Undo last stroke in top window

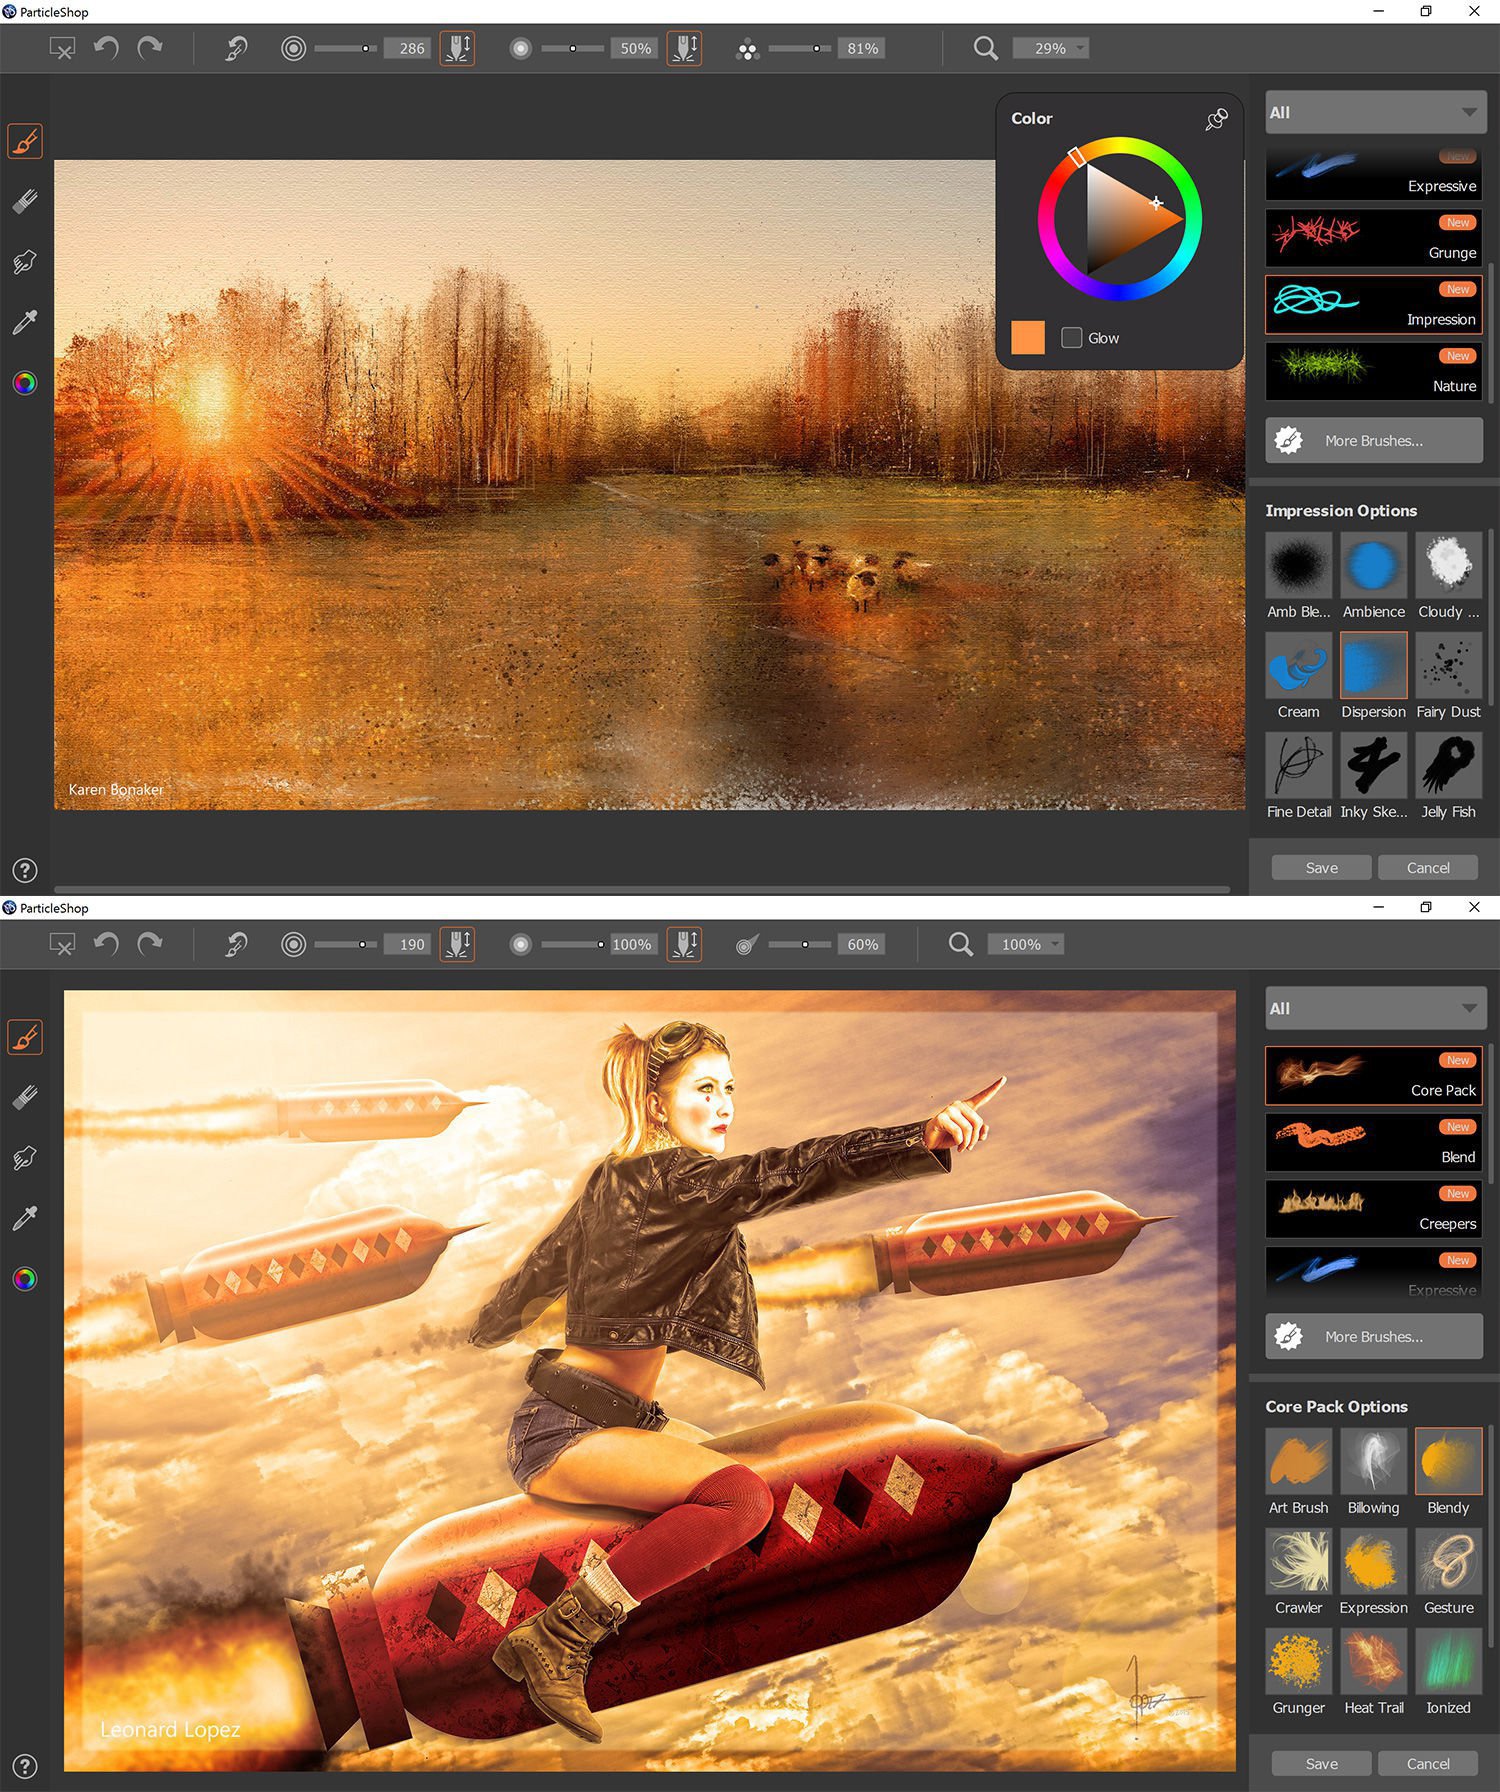pyautogui.click(x=106, y=48)
